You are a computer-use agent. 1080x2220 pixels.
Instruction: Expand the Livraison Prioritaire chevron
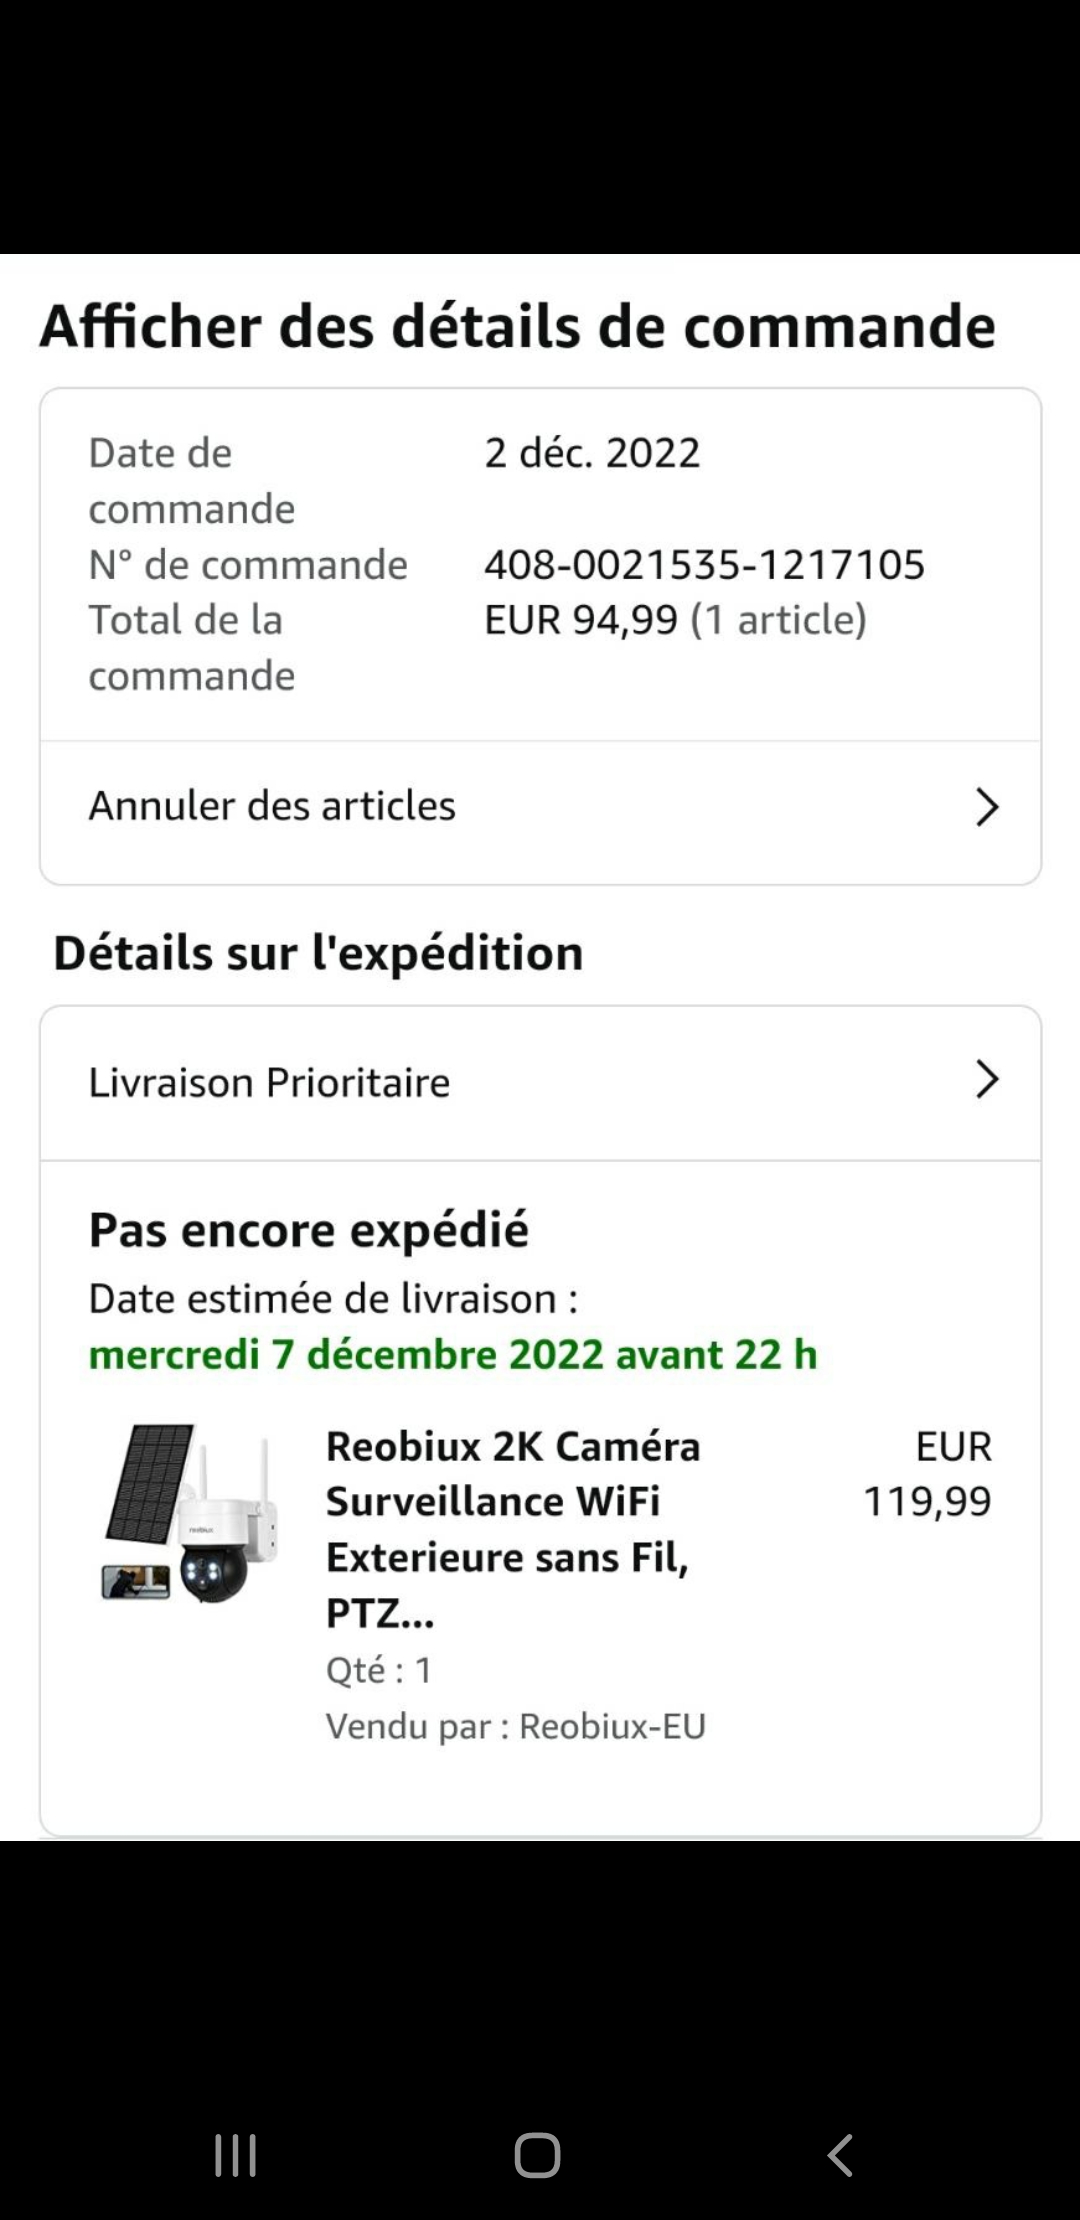[x=987, y=1080]
